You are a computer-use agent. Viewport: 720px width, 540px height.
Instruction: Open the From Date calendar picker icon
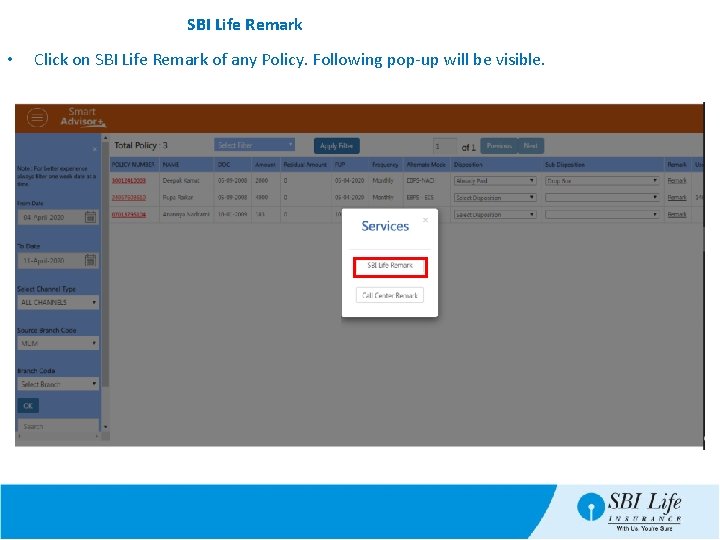coord(90,217)
